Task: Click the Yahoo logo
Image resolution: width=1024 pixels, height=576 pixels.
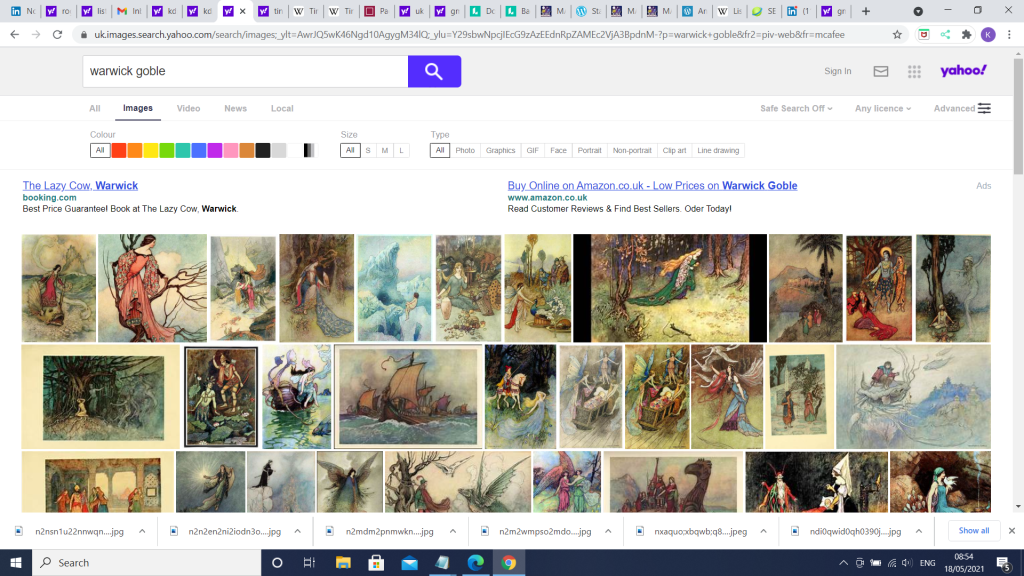Action: tap(963, 71)
